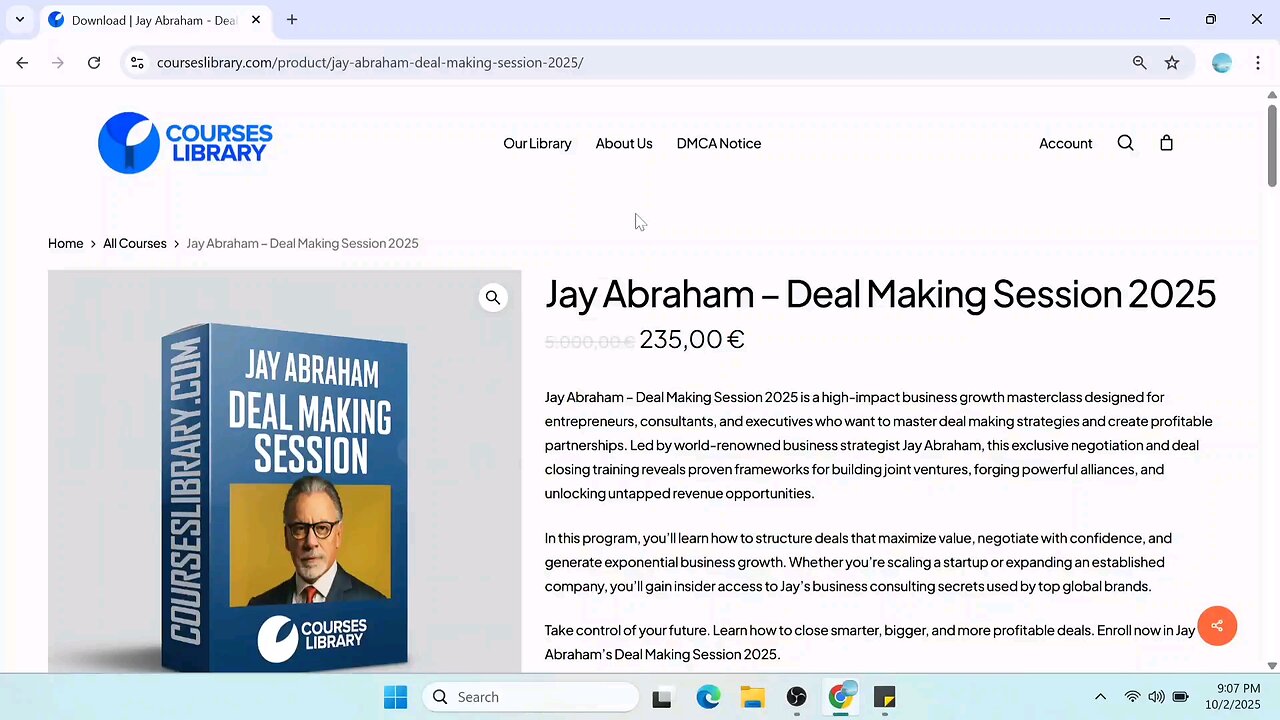Open Wi-Fi network settings in tray

click(x=1132, y=697)
